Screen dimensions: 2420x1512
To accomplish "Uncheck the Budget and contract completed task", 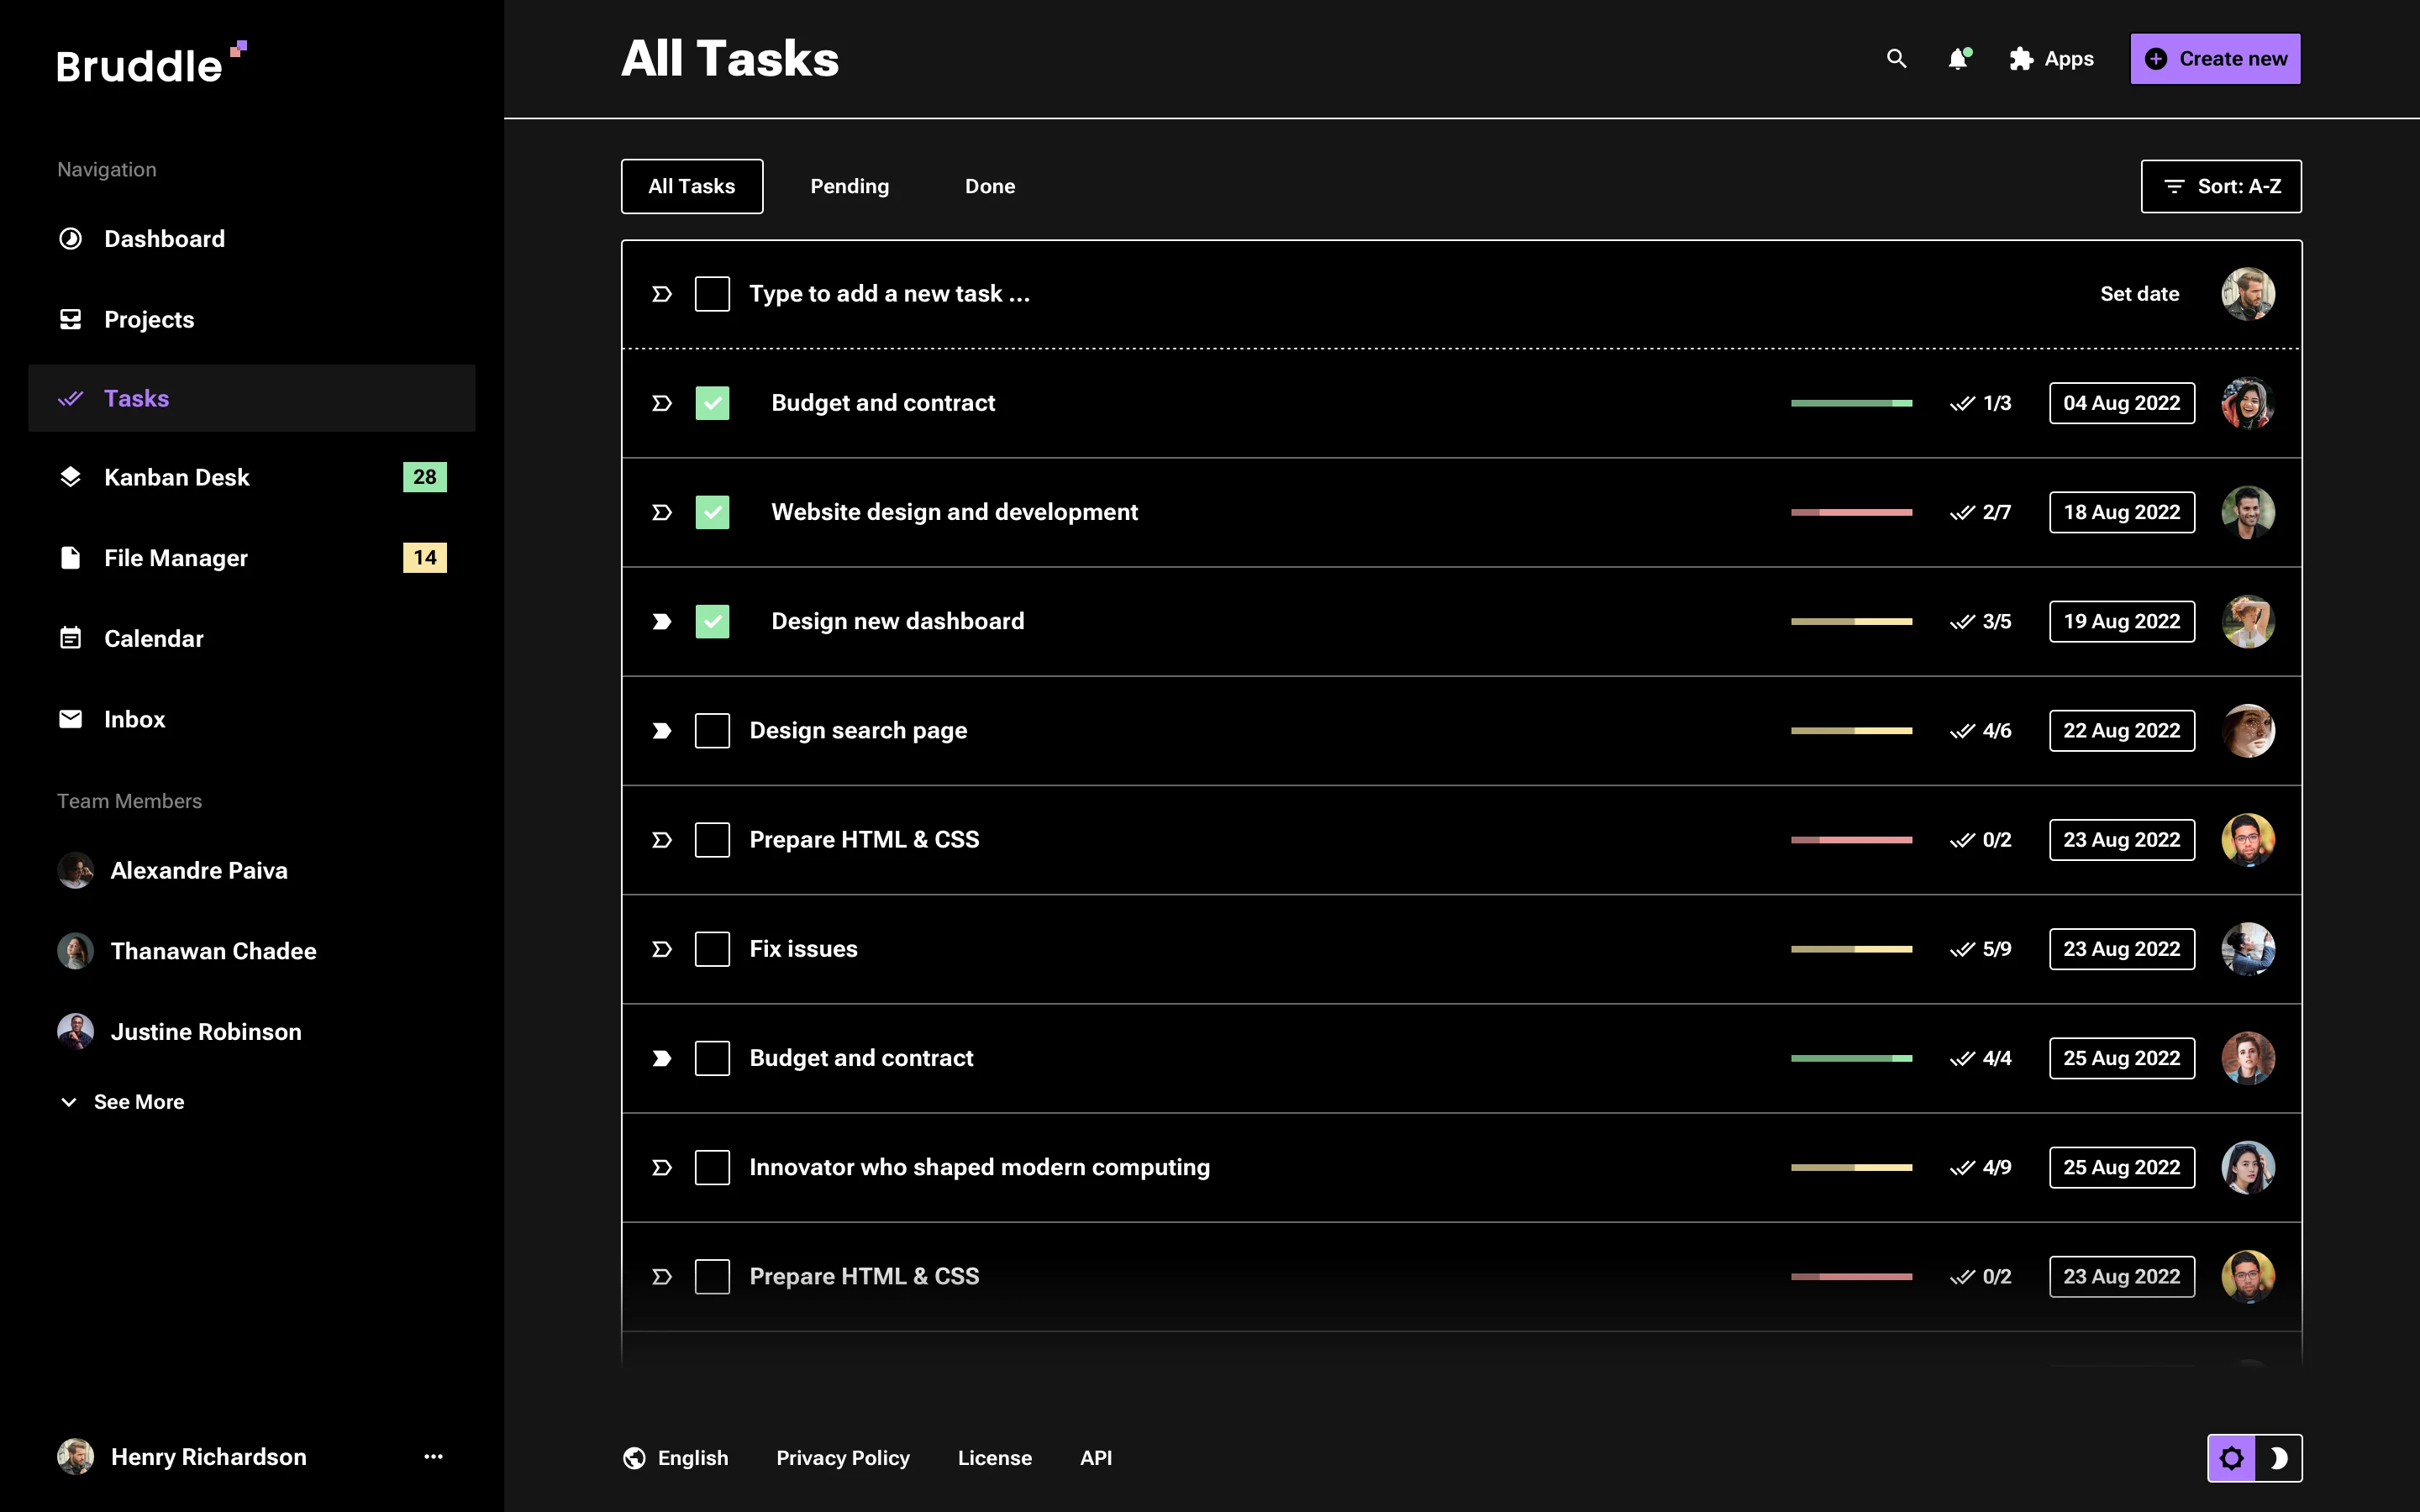I will click(712, 403).
